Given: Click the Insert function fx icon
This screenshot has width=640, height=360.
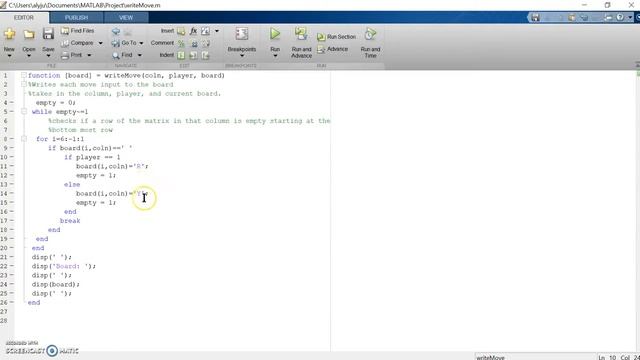Looking at the screenshot, I should (193, 31).
